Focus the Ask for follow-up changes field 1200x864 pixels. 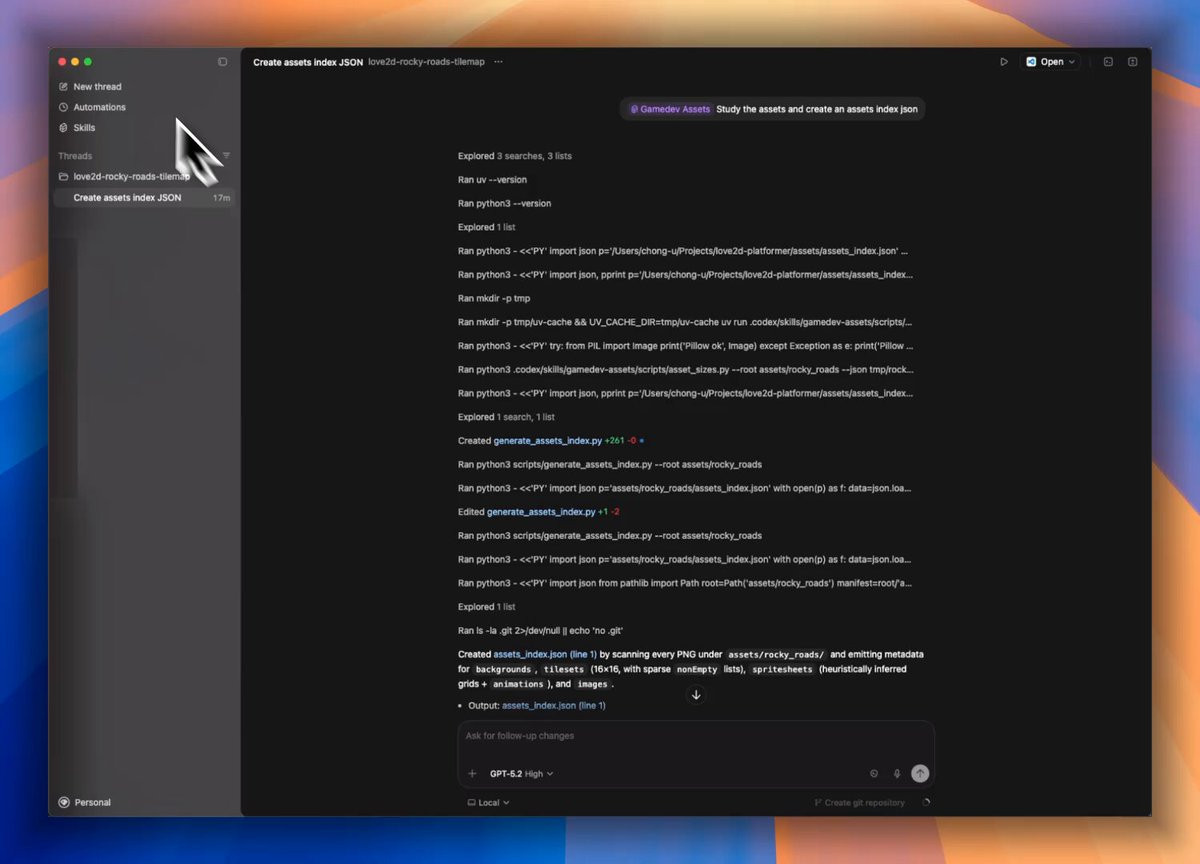(696, 736)
